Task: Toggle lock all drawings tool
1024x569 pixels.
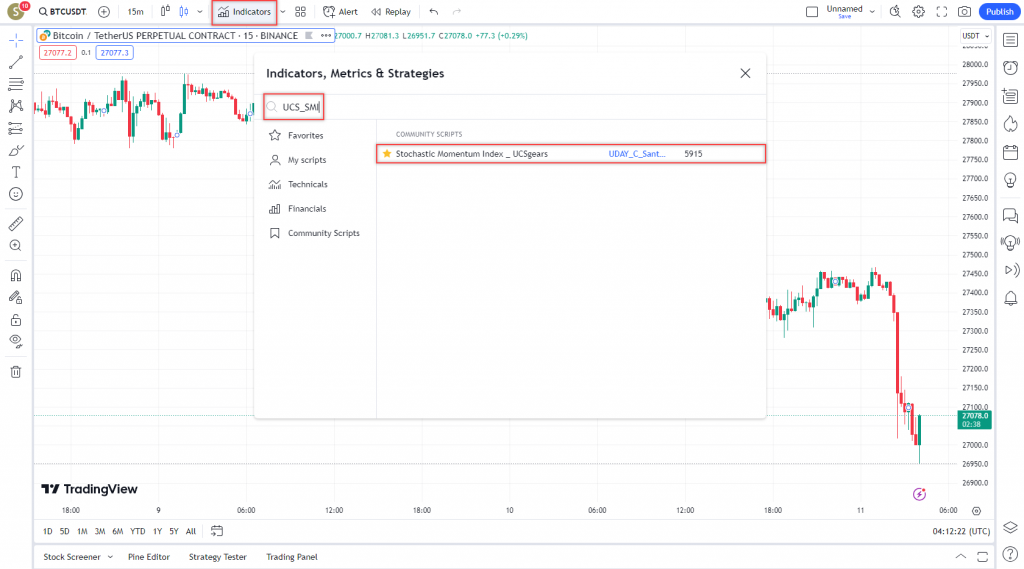Action: 15,320
